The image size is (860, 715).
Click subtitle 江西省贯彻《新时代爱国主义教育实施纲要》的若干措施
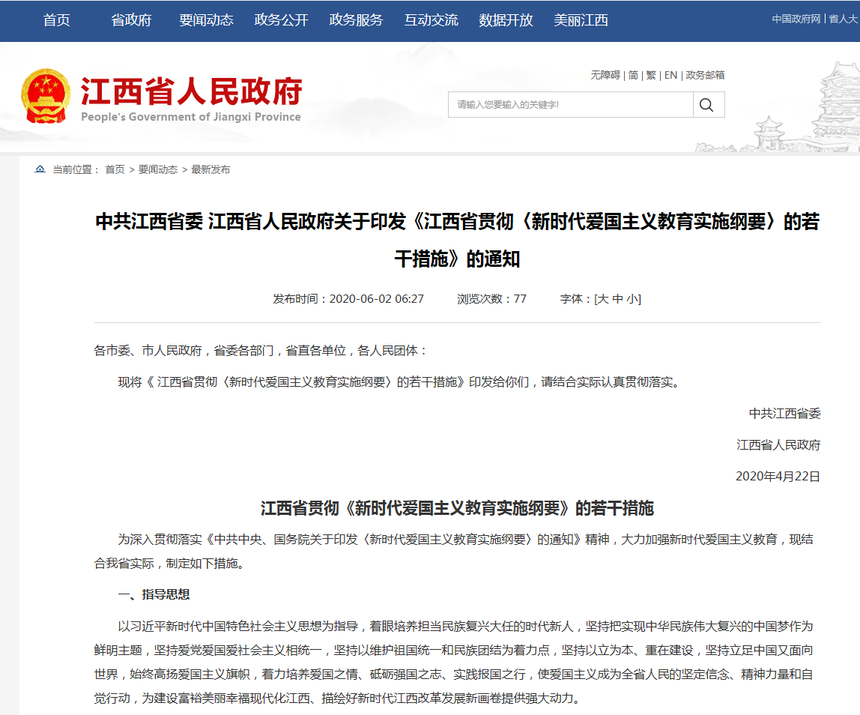pyautogui.click(x=457, y=508)
